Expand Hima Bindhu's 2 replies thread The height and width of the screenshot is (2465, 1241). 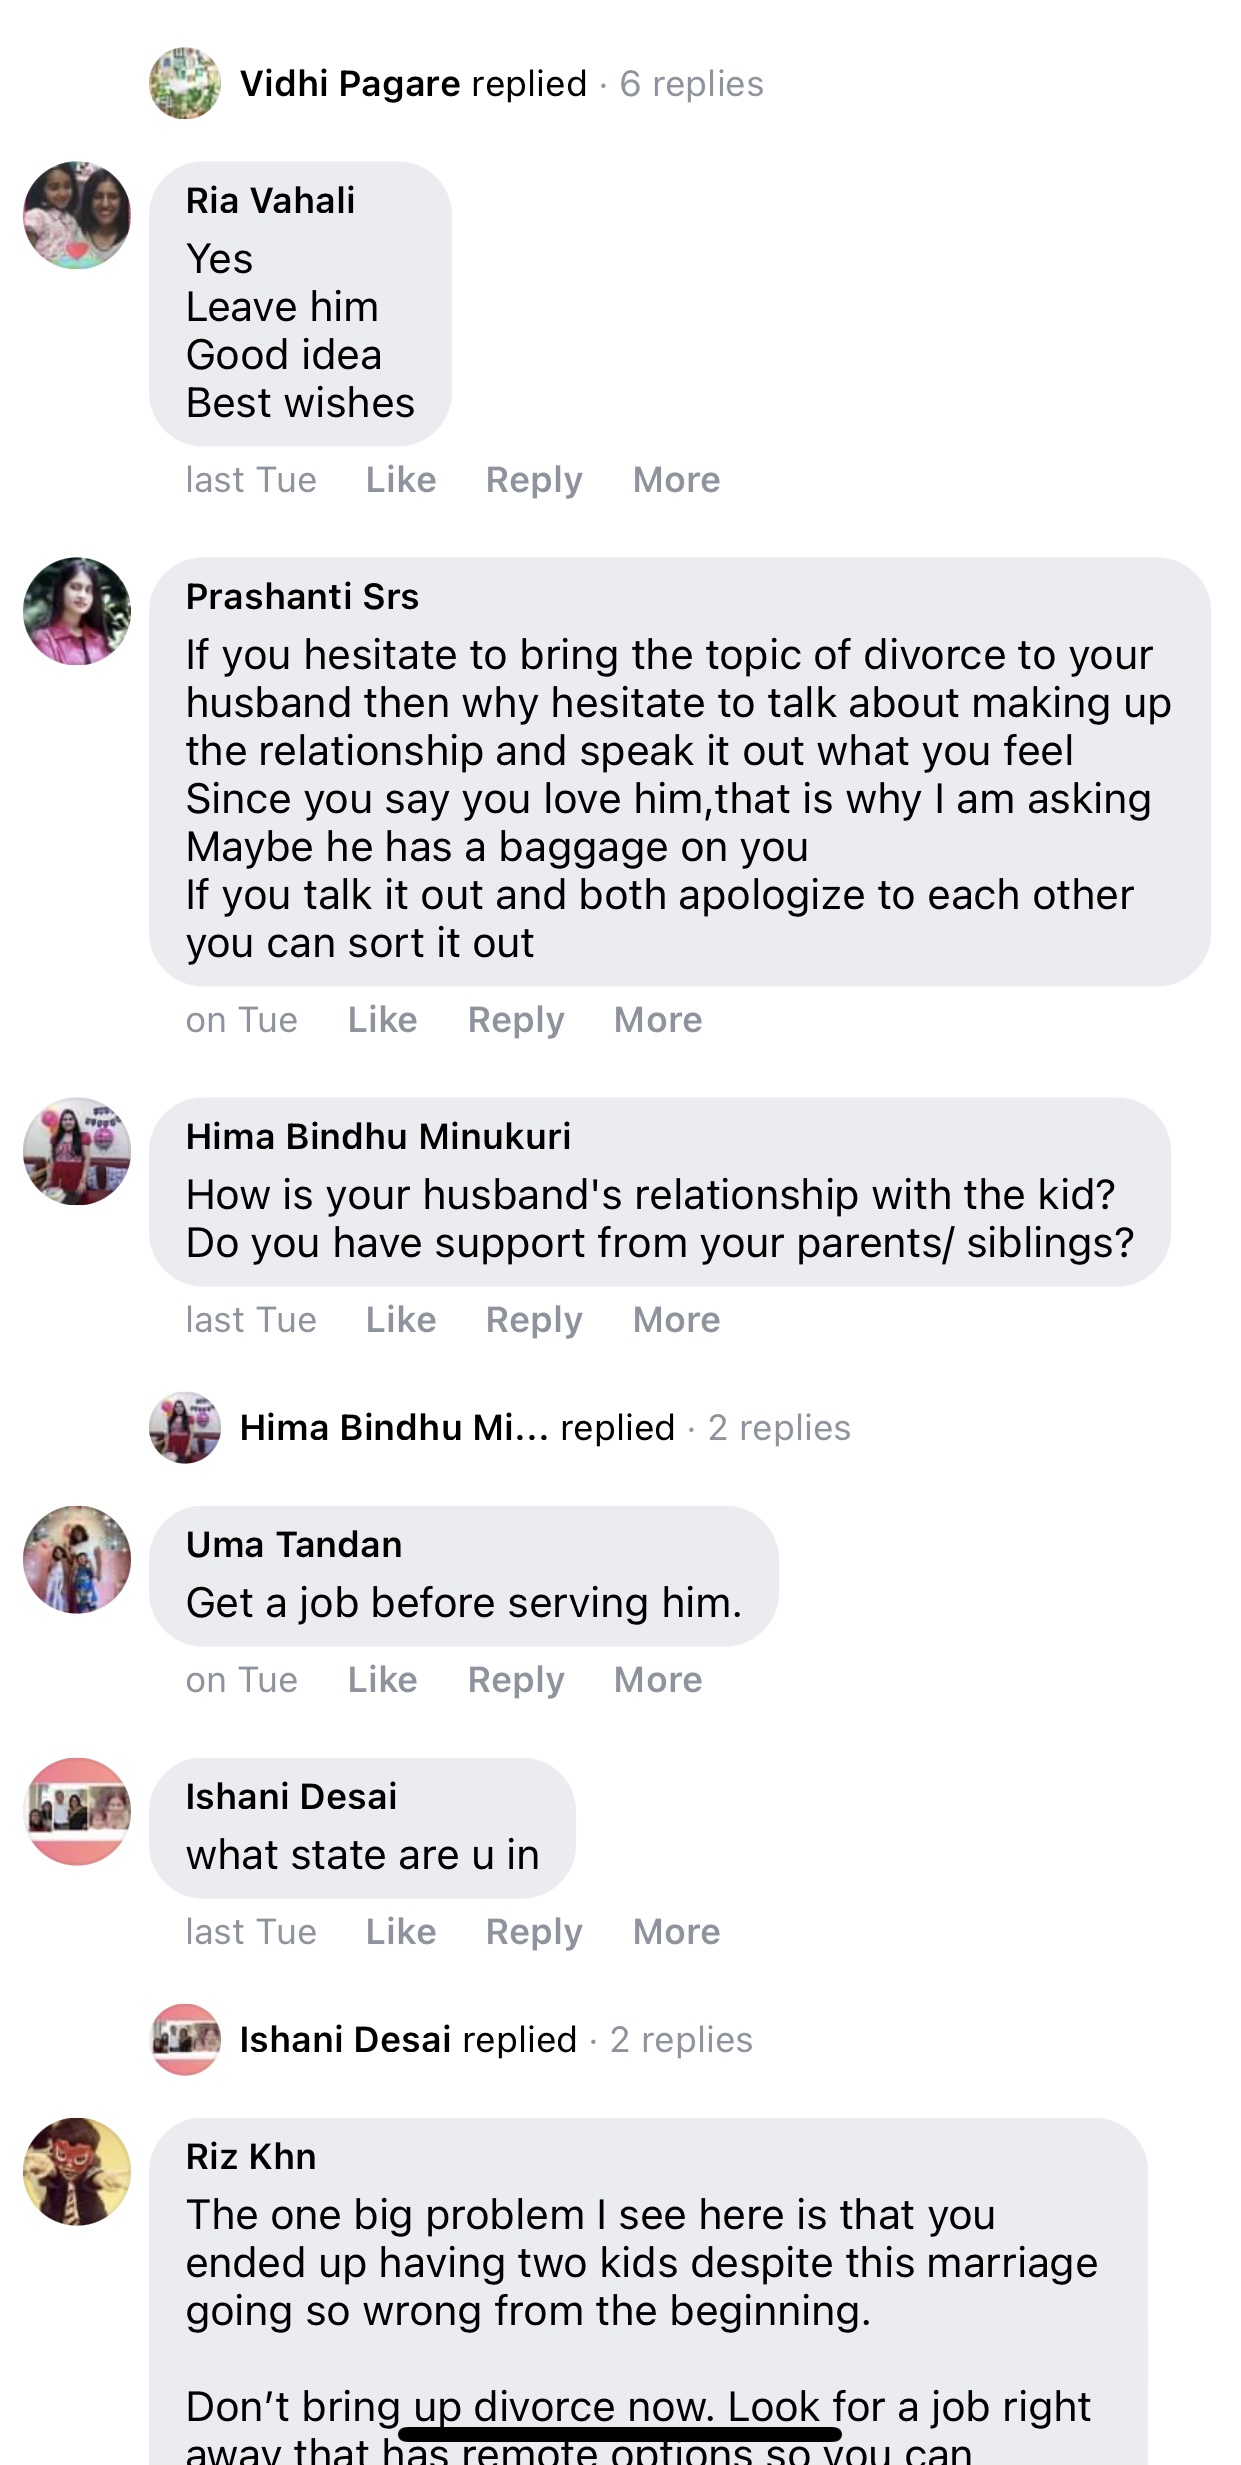coord(779,1428)
